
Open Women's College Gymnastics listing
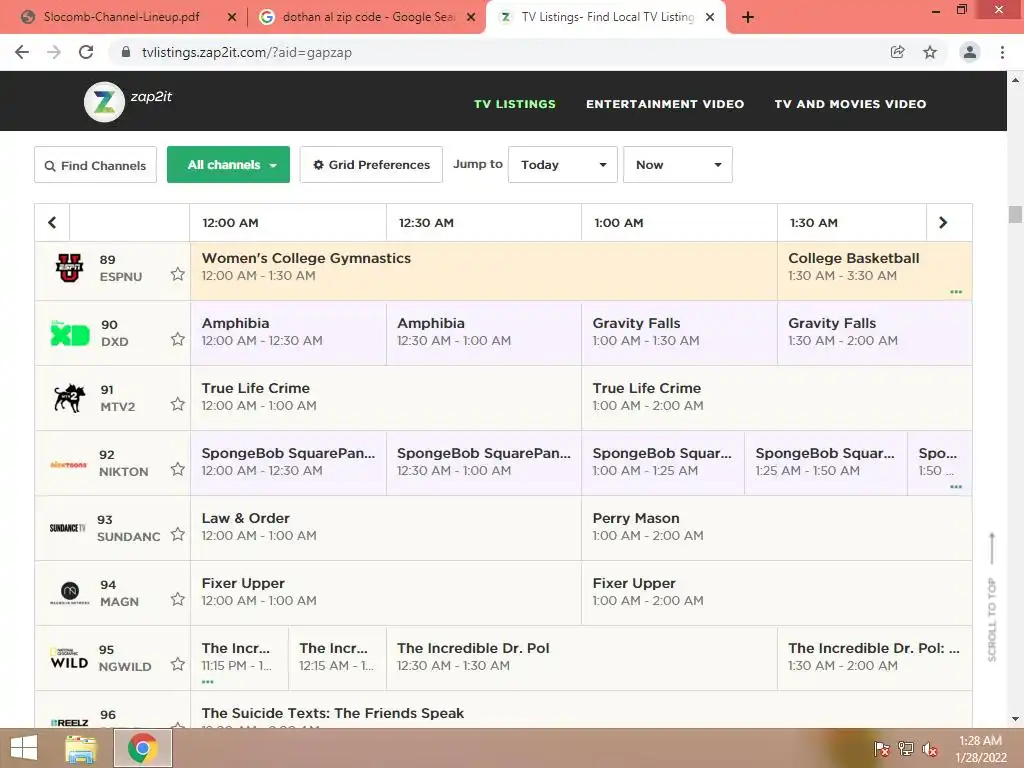(x=484, y=271)
